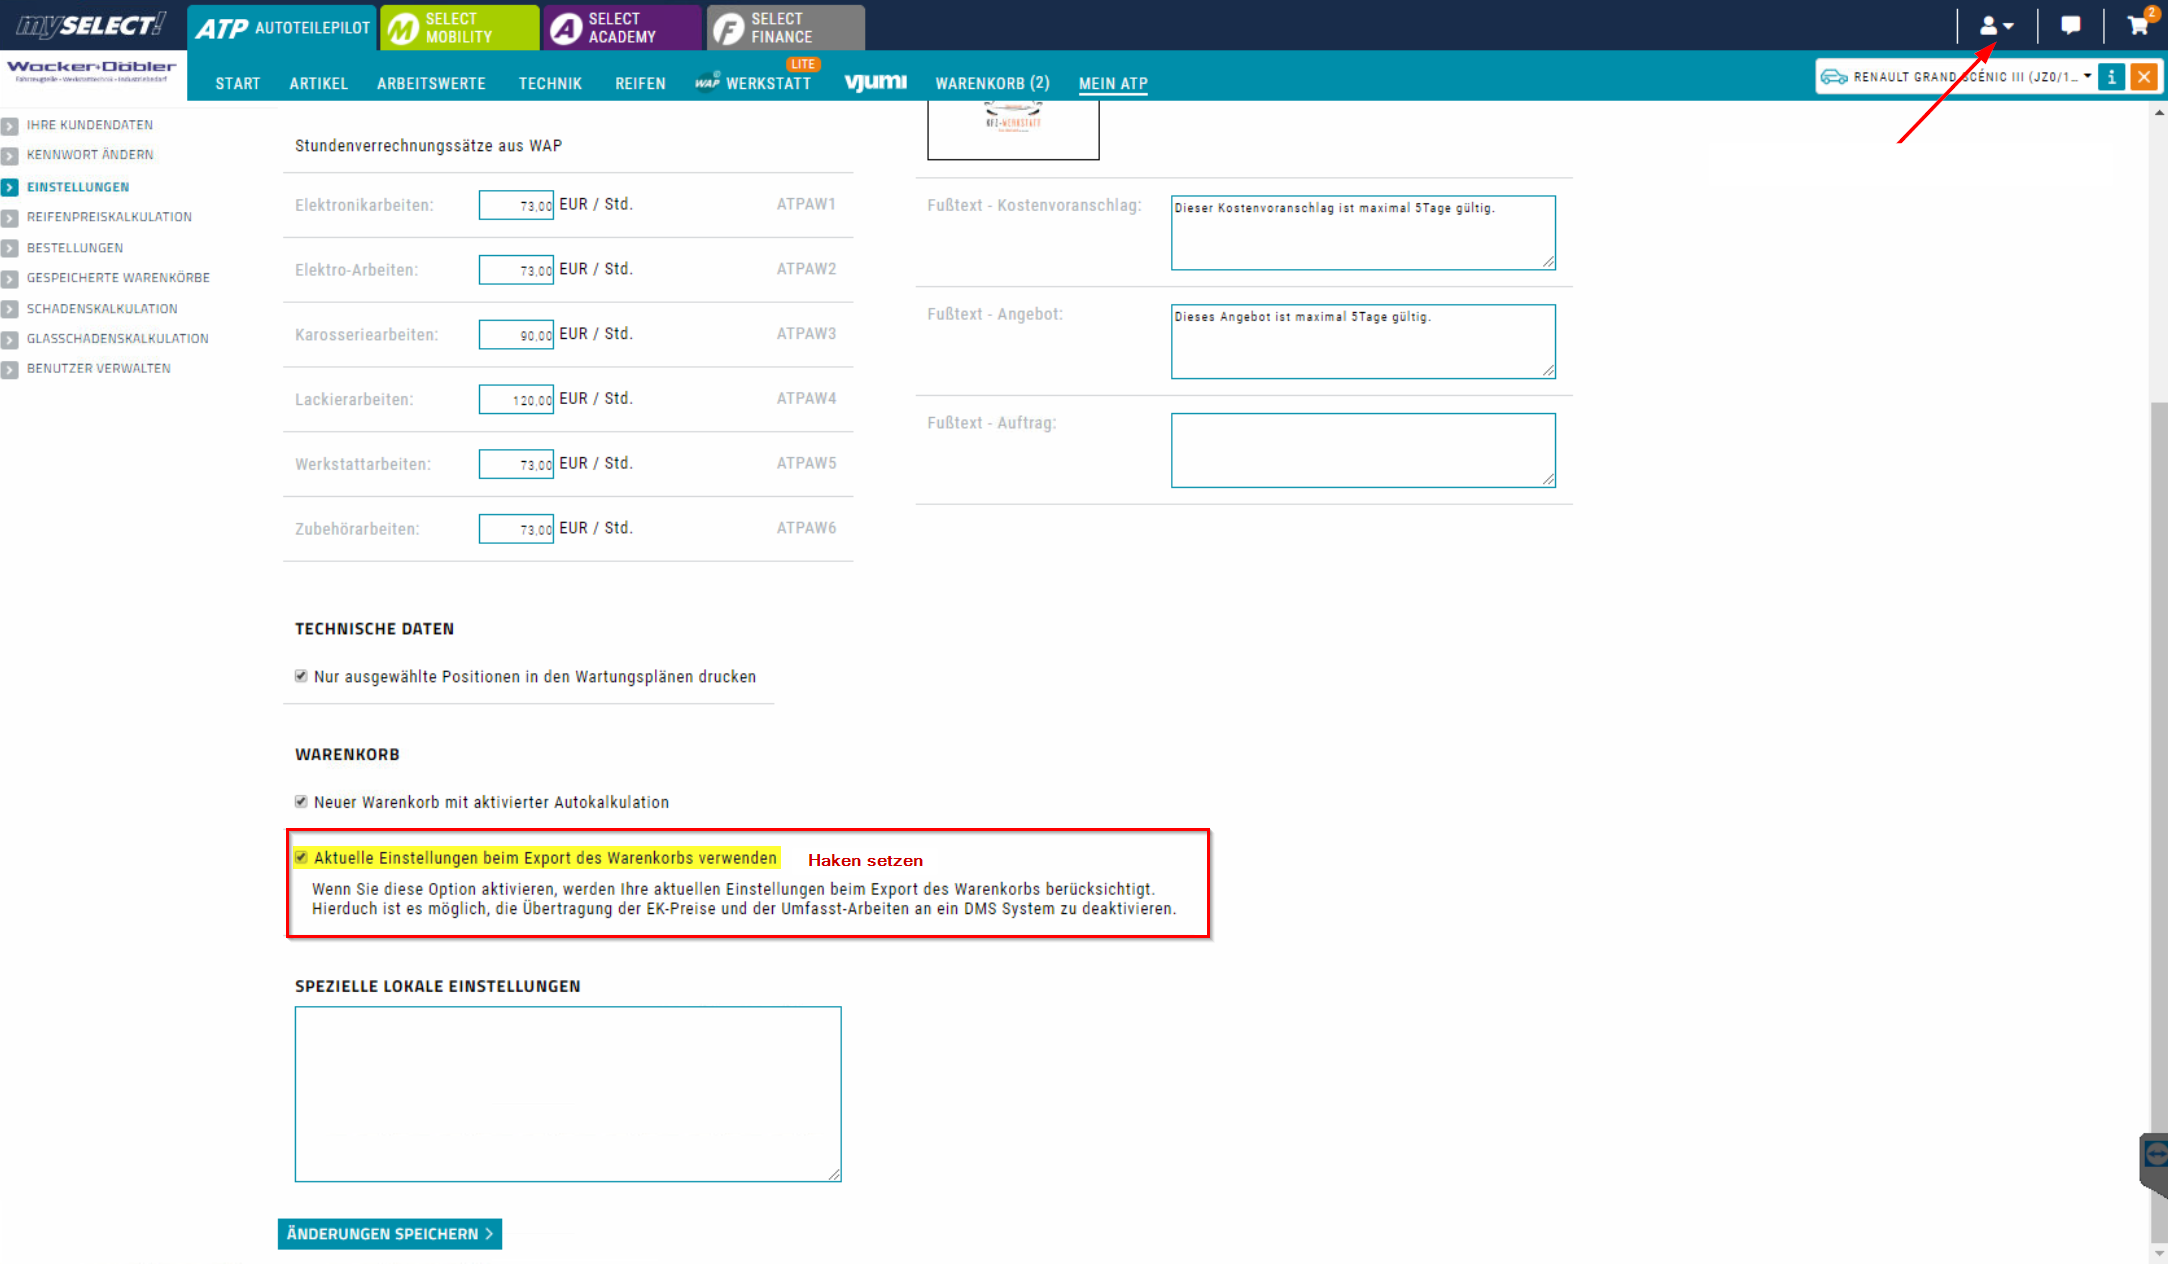
Task: Open IHRE KUNDENDATEN link
Action: (90, 125)
